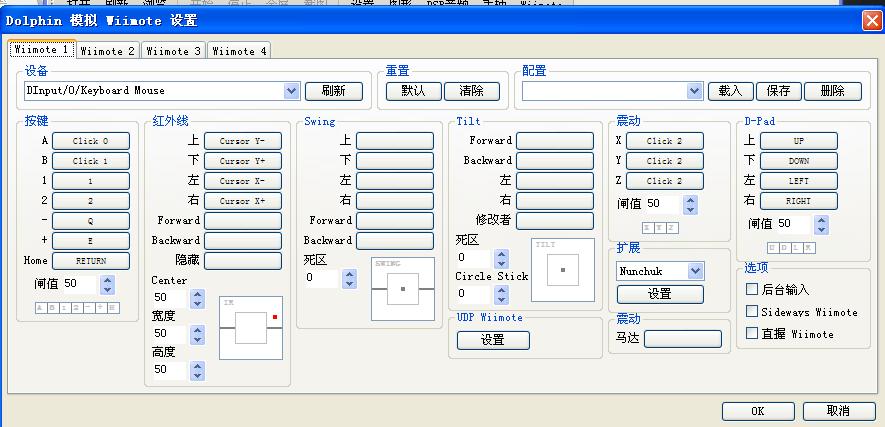Click the 震动 阈值 threshold stepper
The image size is (885, 427).
point(690,204)
